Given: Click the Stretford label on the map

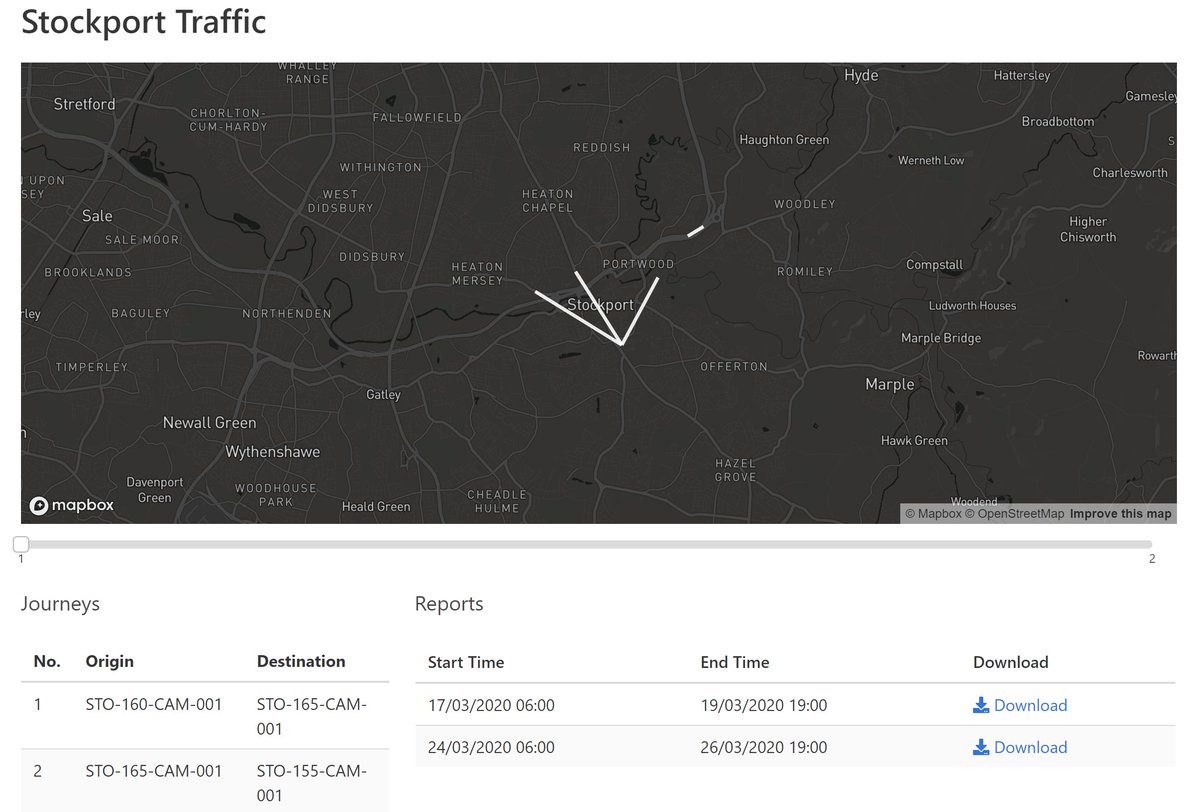Looking at the screenshot, I should (x=84, y=104).
